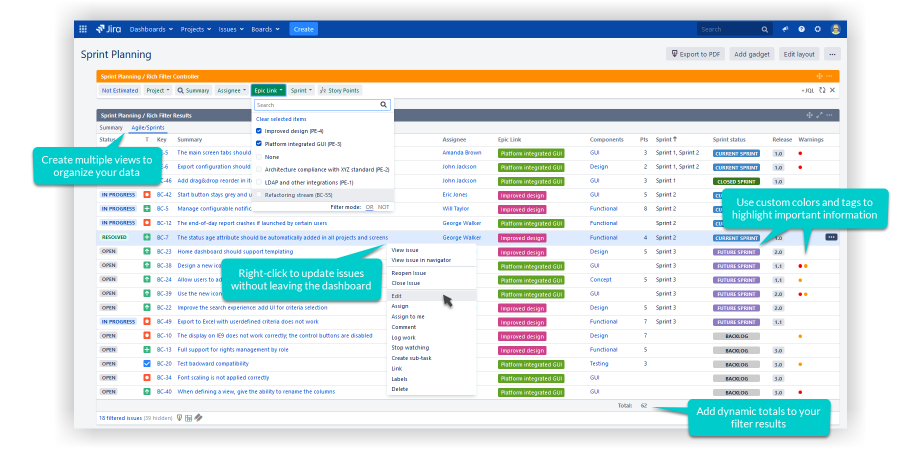Click the blue Create button
This screenshot has width=920, height=450.
click(303, 29)
